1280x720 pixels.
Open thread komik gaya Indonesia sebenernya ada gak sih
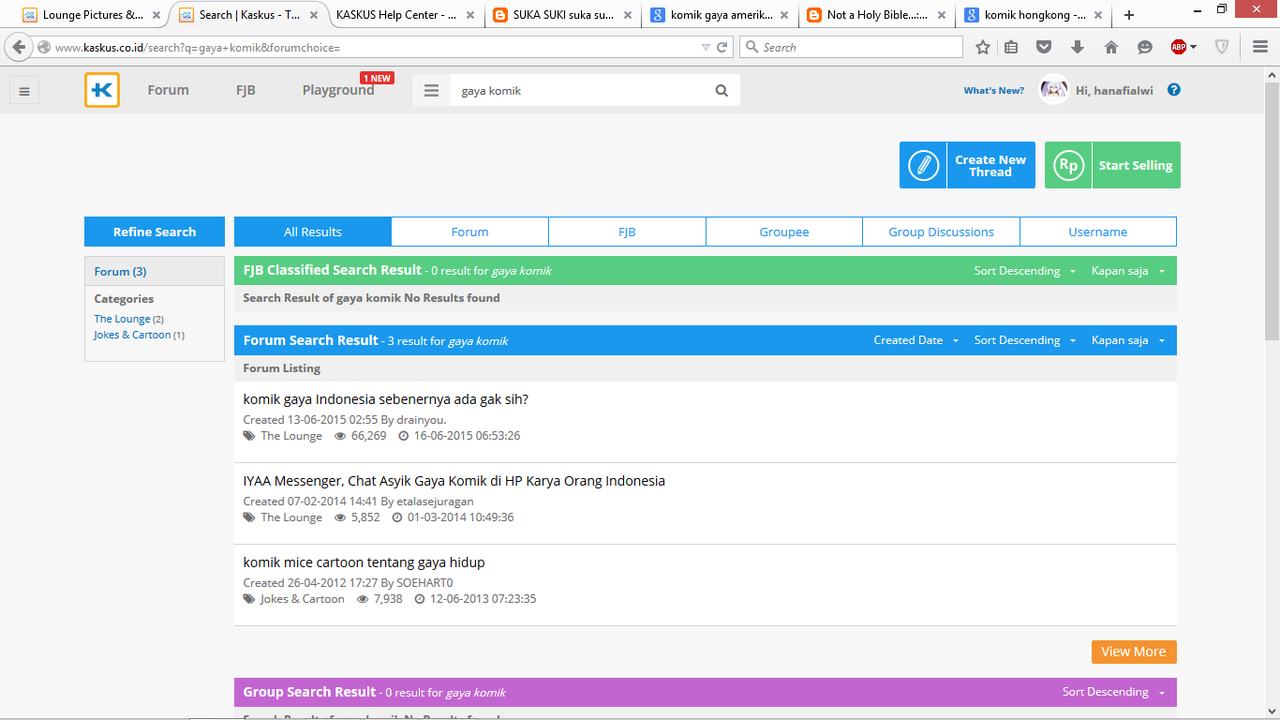386,399
